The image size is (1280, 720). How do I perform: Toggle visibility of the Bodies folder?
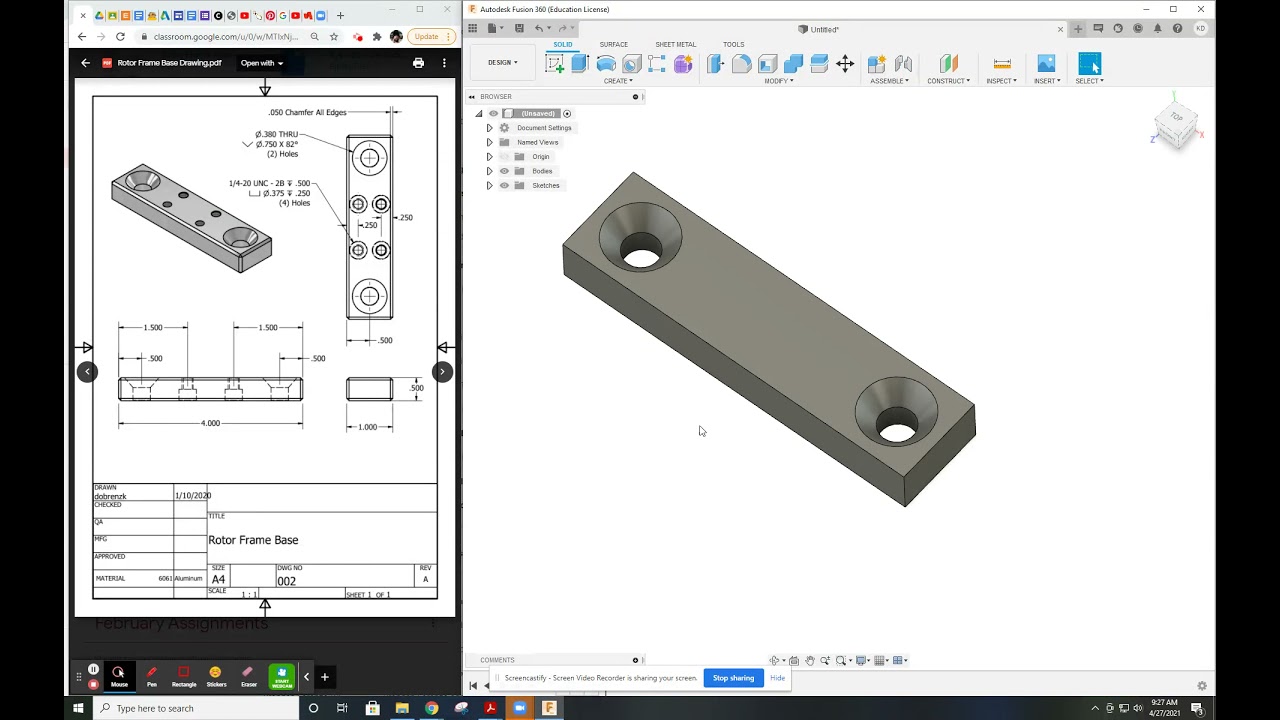(x=504, y=171)
